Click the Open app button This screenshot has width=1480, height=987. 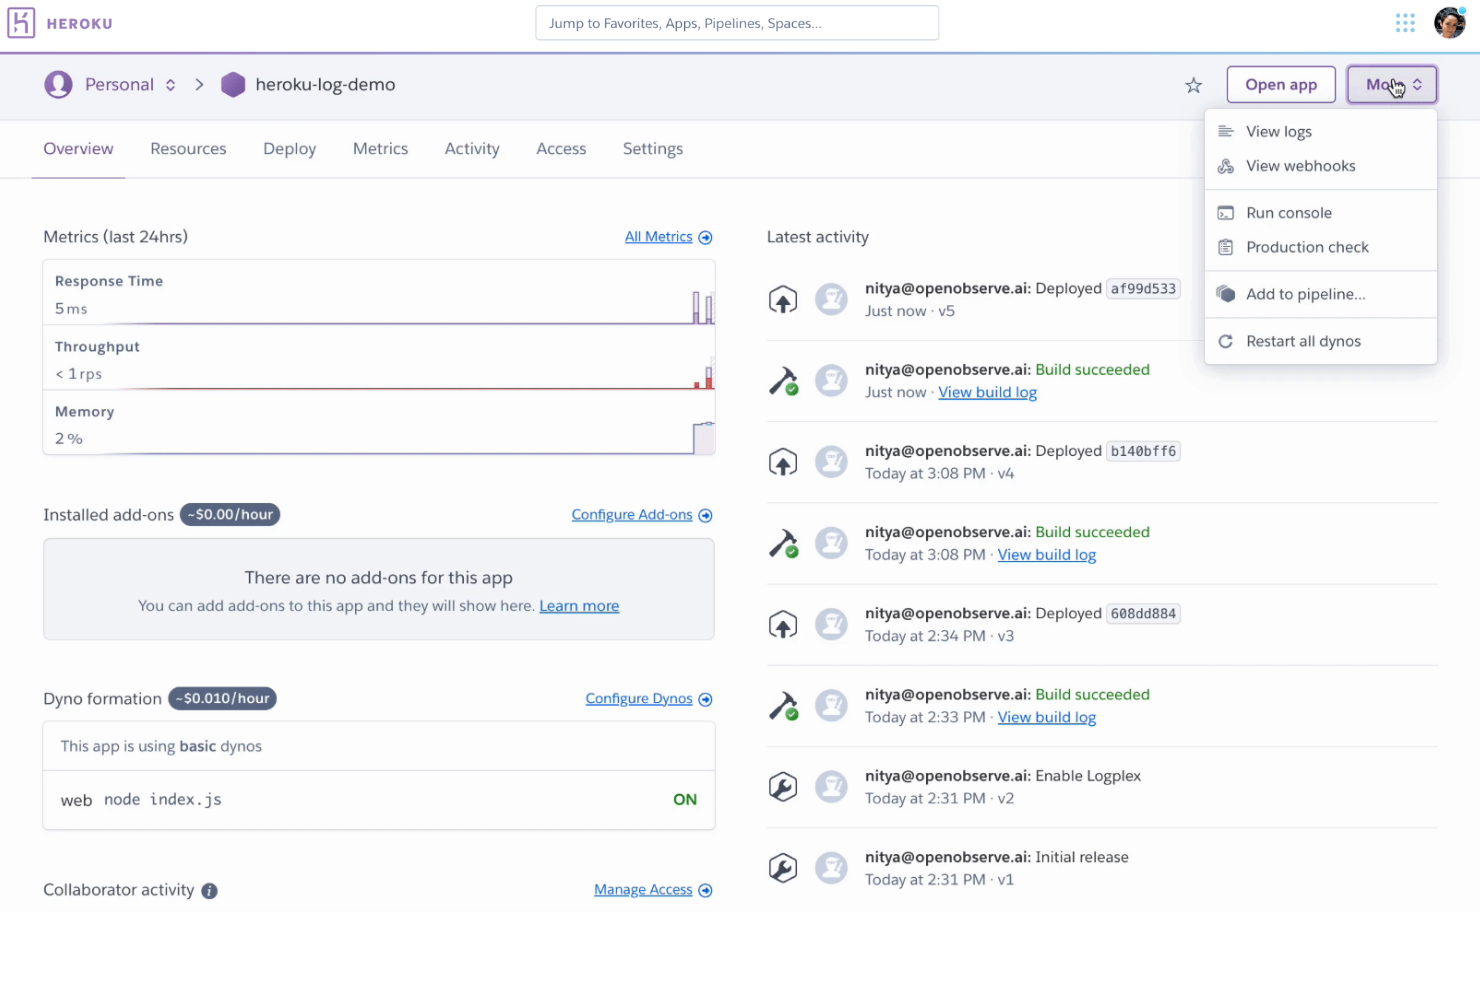pos(1281,84)
